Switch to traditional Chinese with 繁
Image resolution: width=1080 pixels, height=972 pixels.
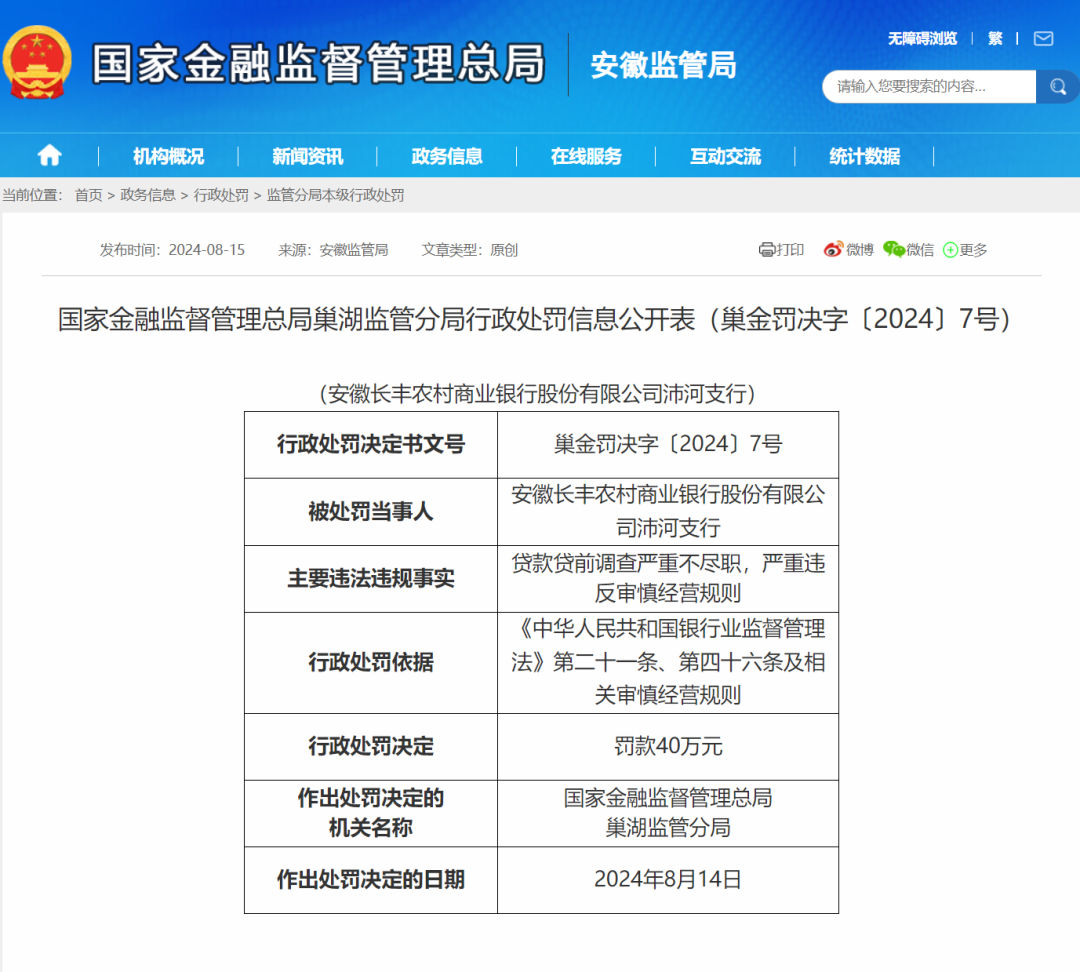(995, 39)
